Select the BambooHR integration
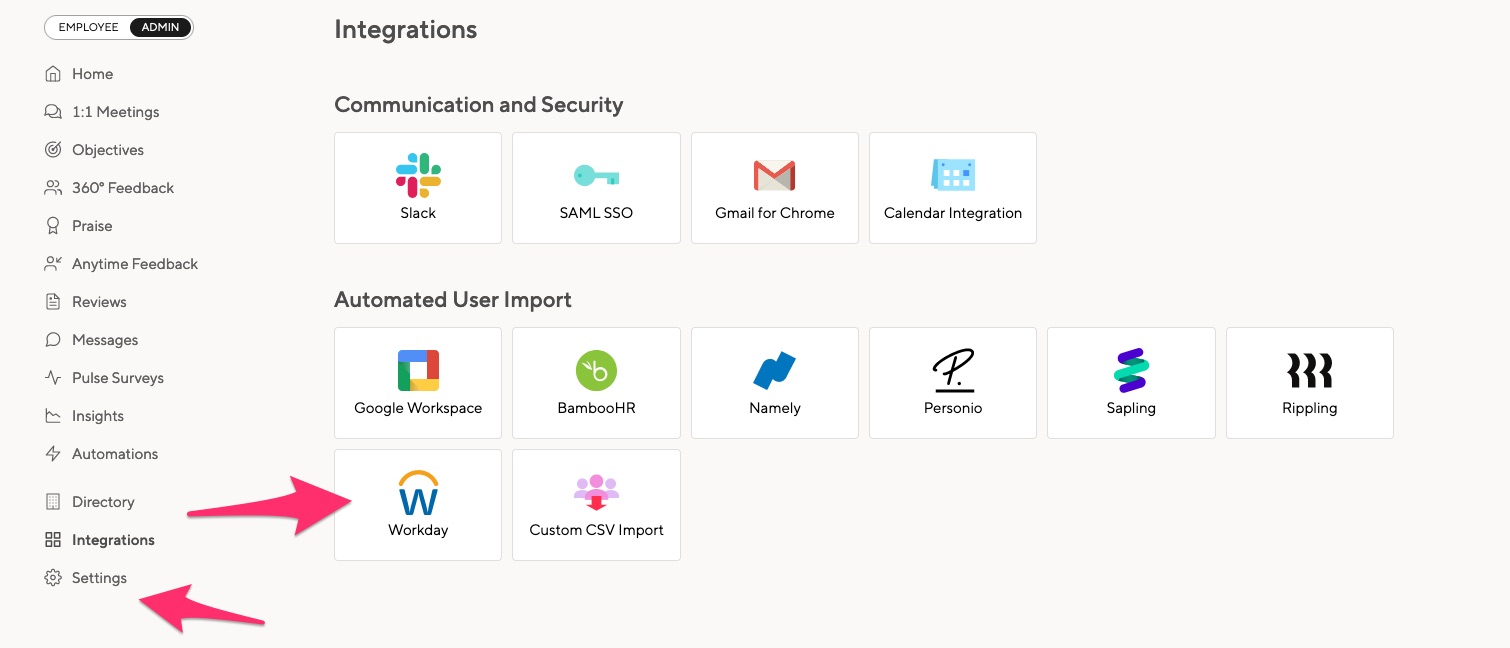1510x648 pixels. pos(595,382)
